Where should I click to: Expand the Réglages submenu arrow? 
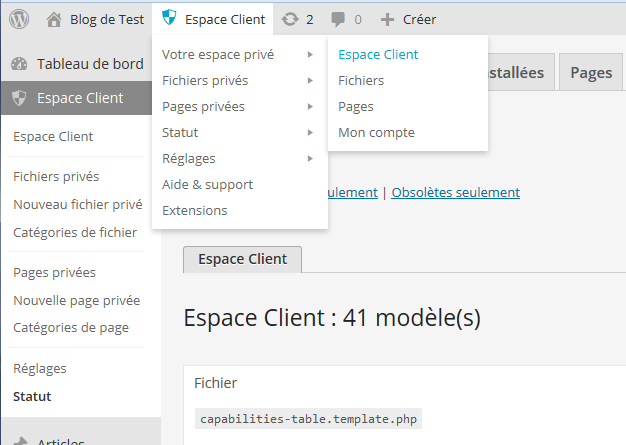point(310,158)
